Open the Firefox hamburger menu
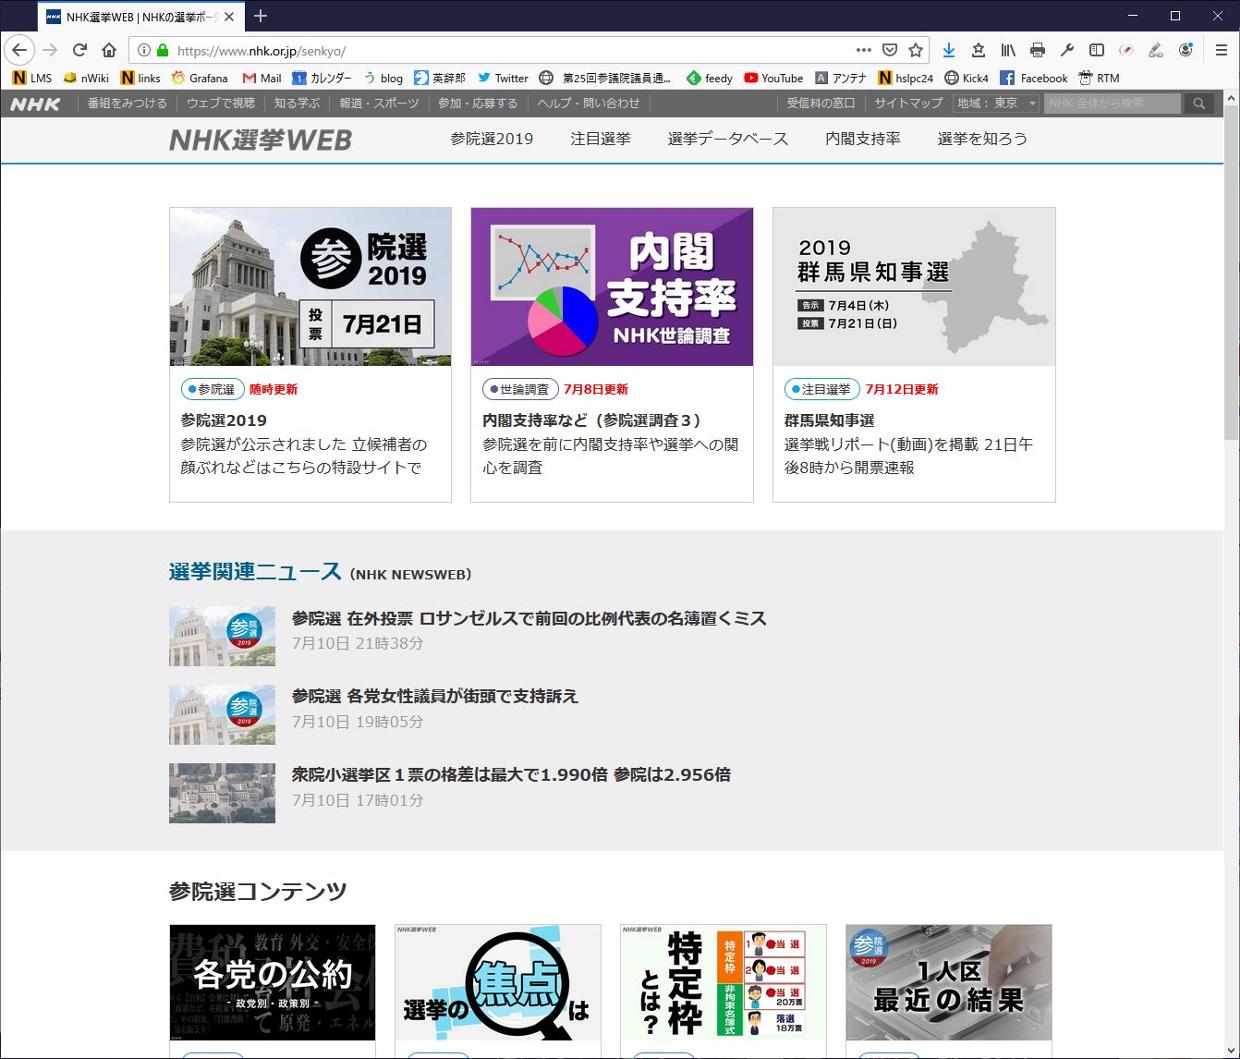1240x1059 pixels. pos(1221,50)
